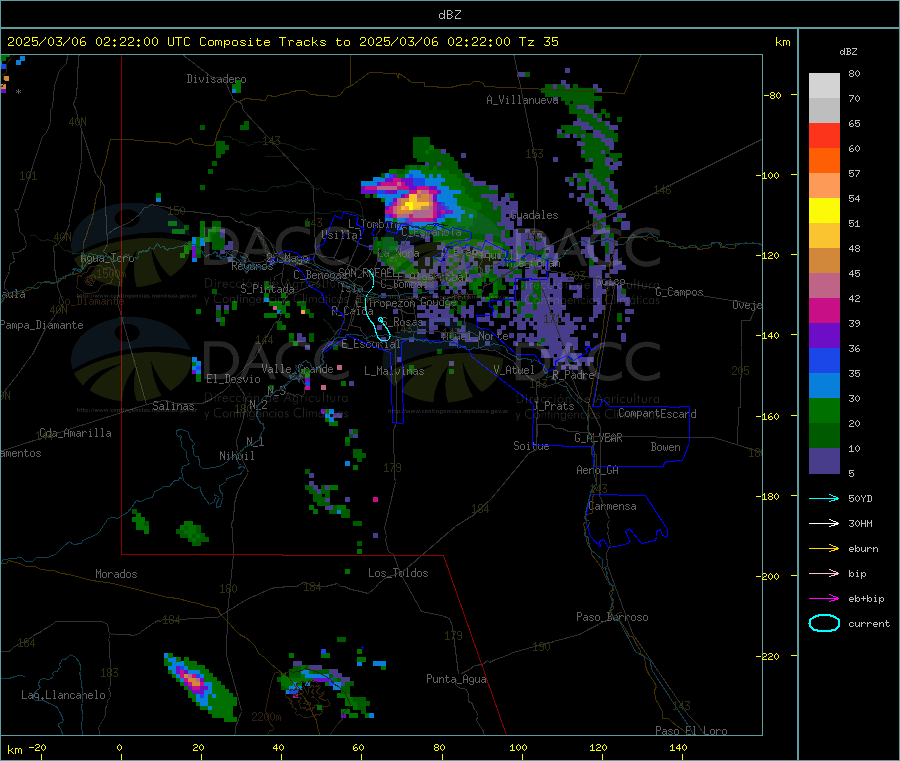The height and width of the screenshot is (761, 900).
Task: Select the yellow 51-54 dBZ color band
Action: coord(824,211)
